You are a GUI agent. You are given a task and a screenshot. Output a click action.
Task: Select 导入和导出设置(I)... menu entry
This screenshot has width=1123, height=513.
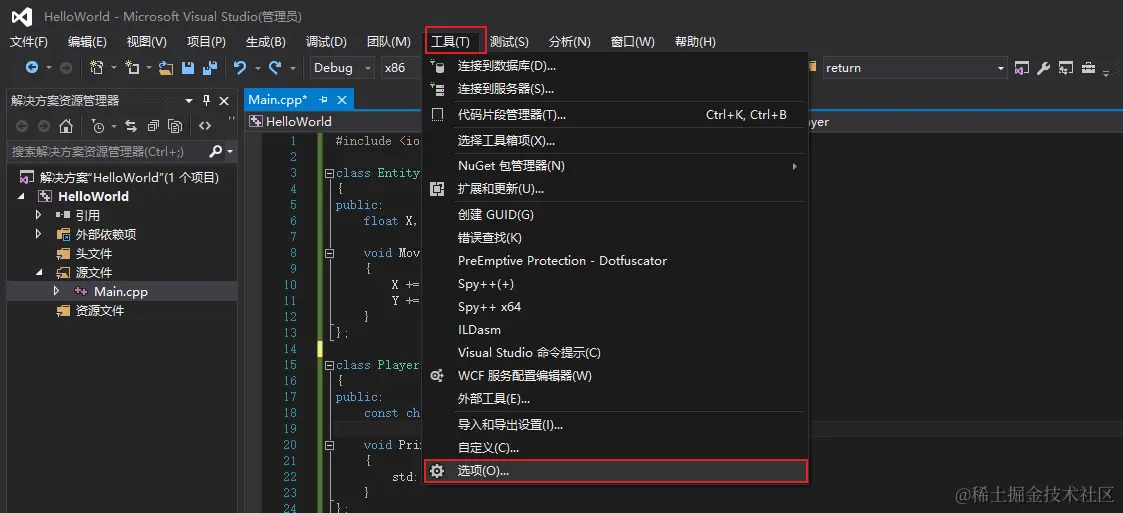(615, 425)
